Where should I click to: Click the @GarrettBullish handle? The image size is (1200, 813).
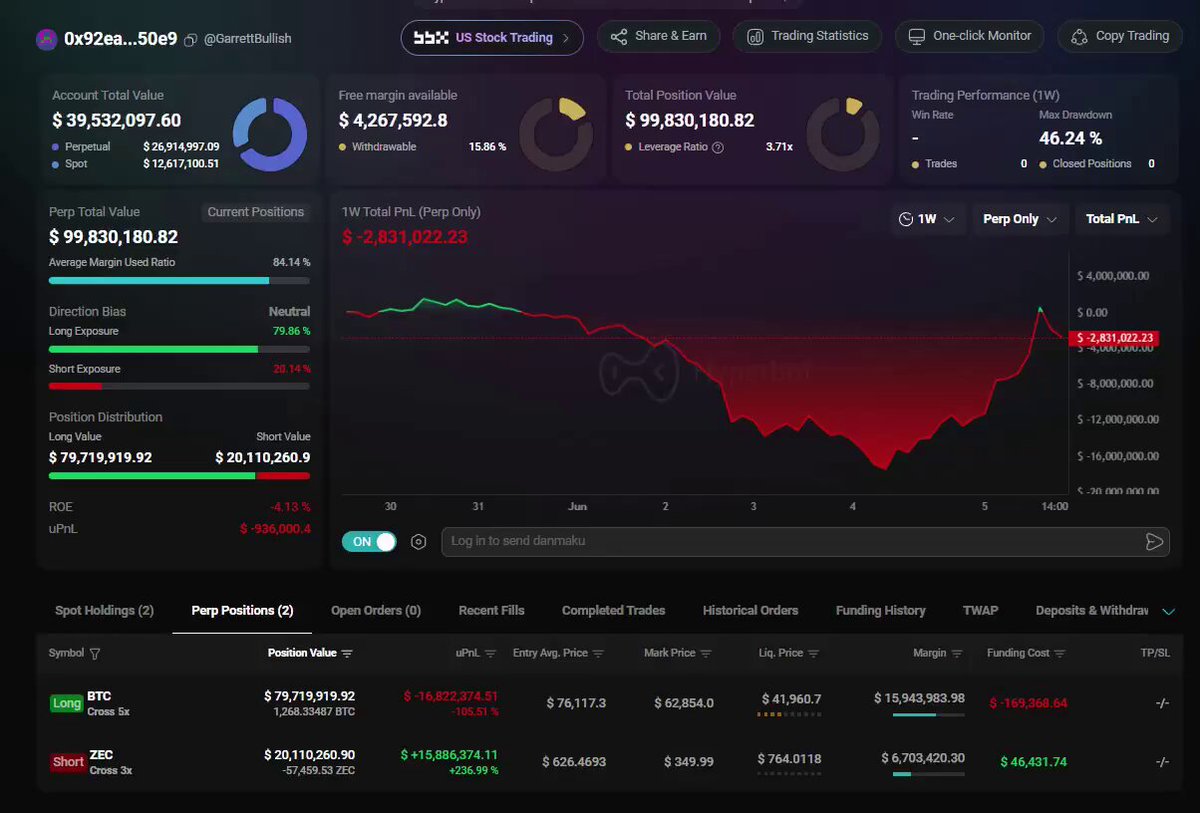point(248,40)
